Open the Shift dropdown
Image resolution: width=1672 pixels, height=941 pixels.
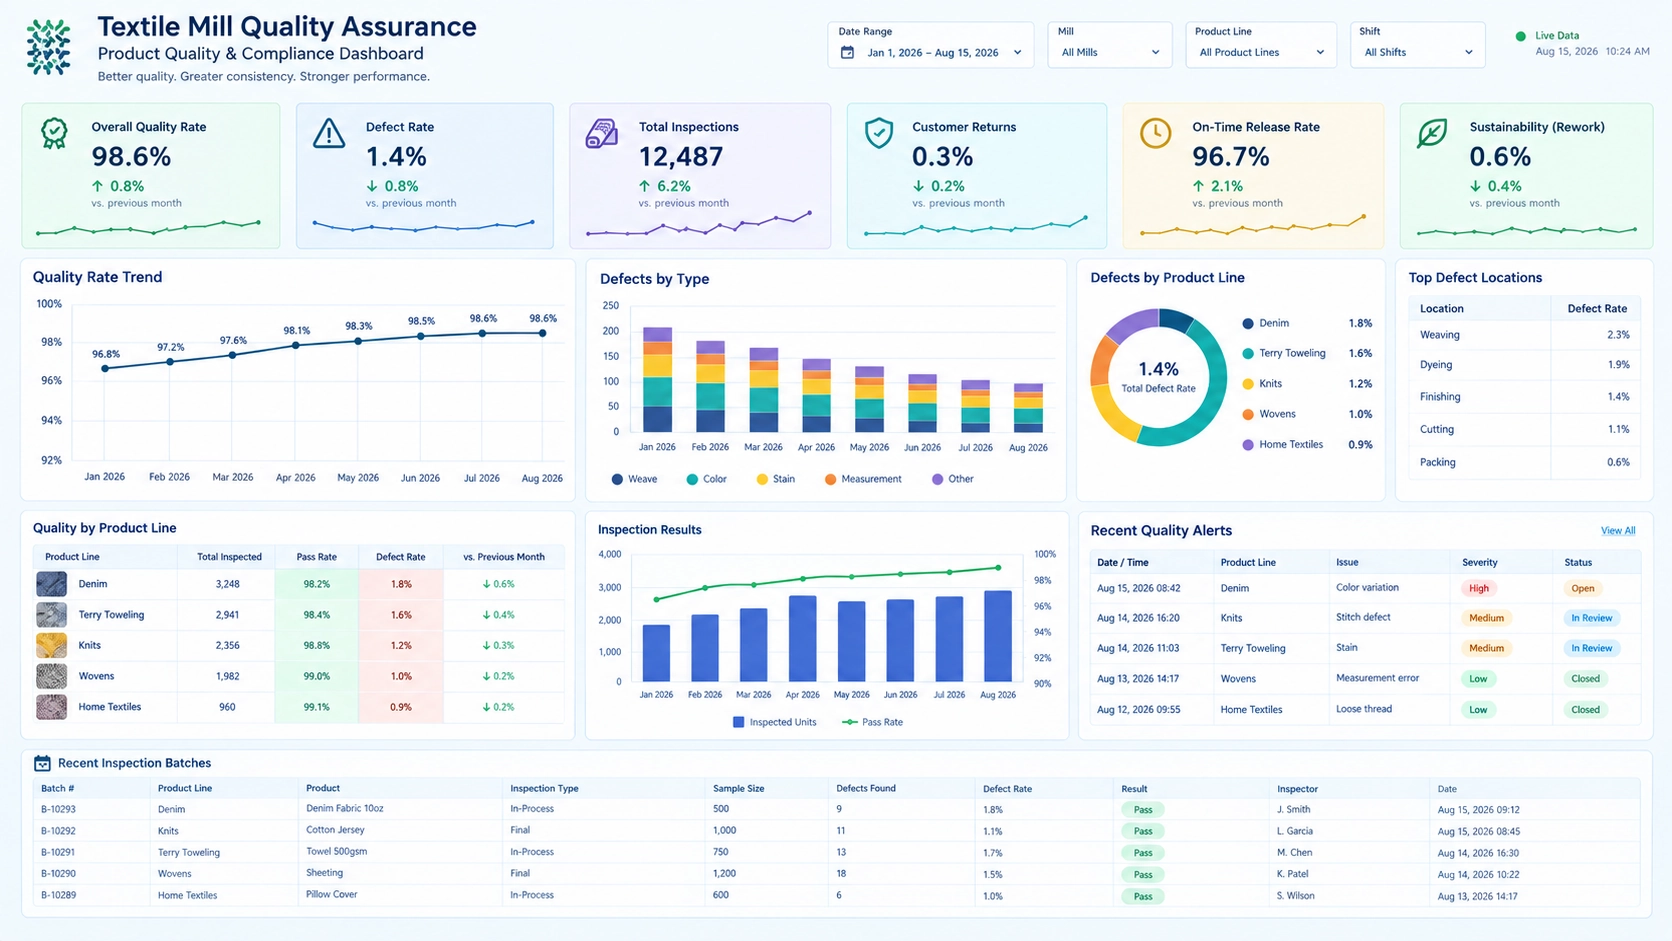click(1417, 45)
